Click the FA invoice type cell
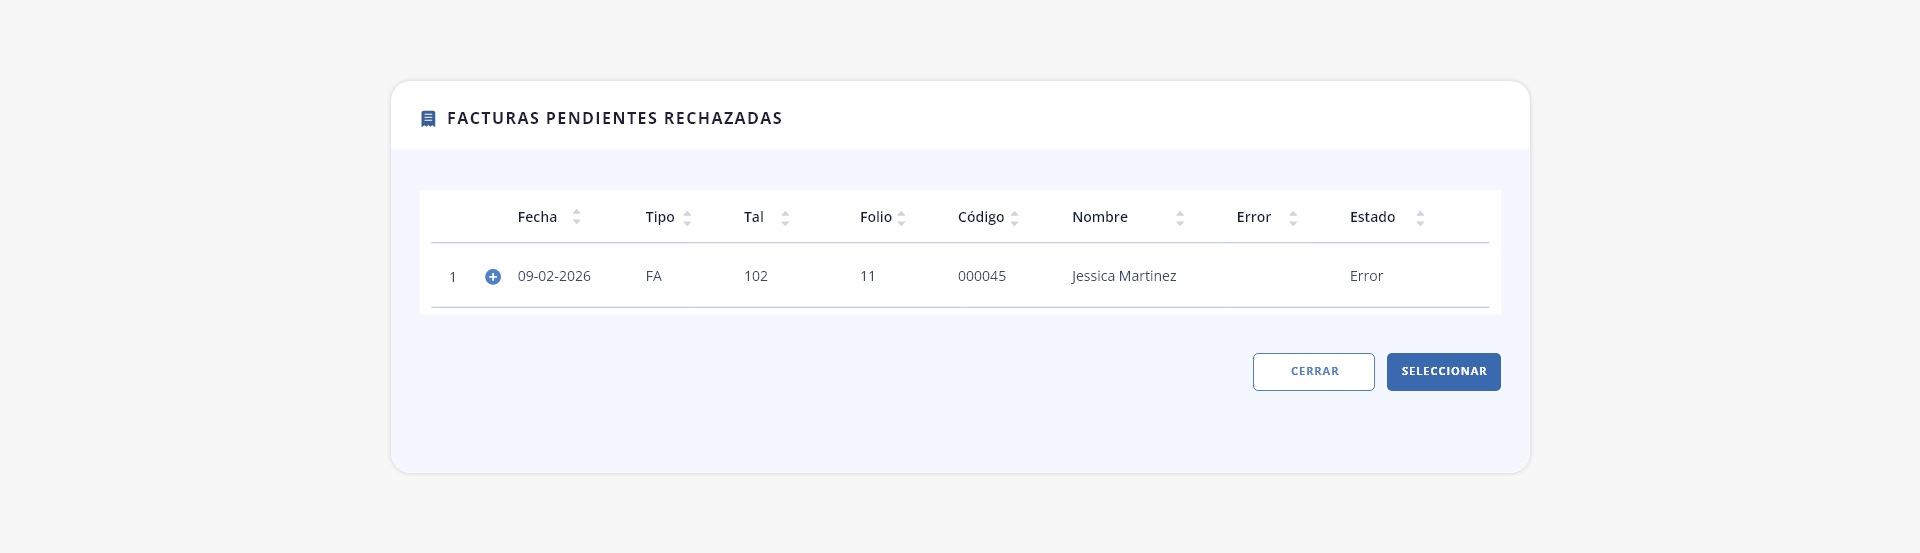This screenshot has width=1920, height=553. click(654, 276)
